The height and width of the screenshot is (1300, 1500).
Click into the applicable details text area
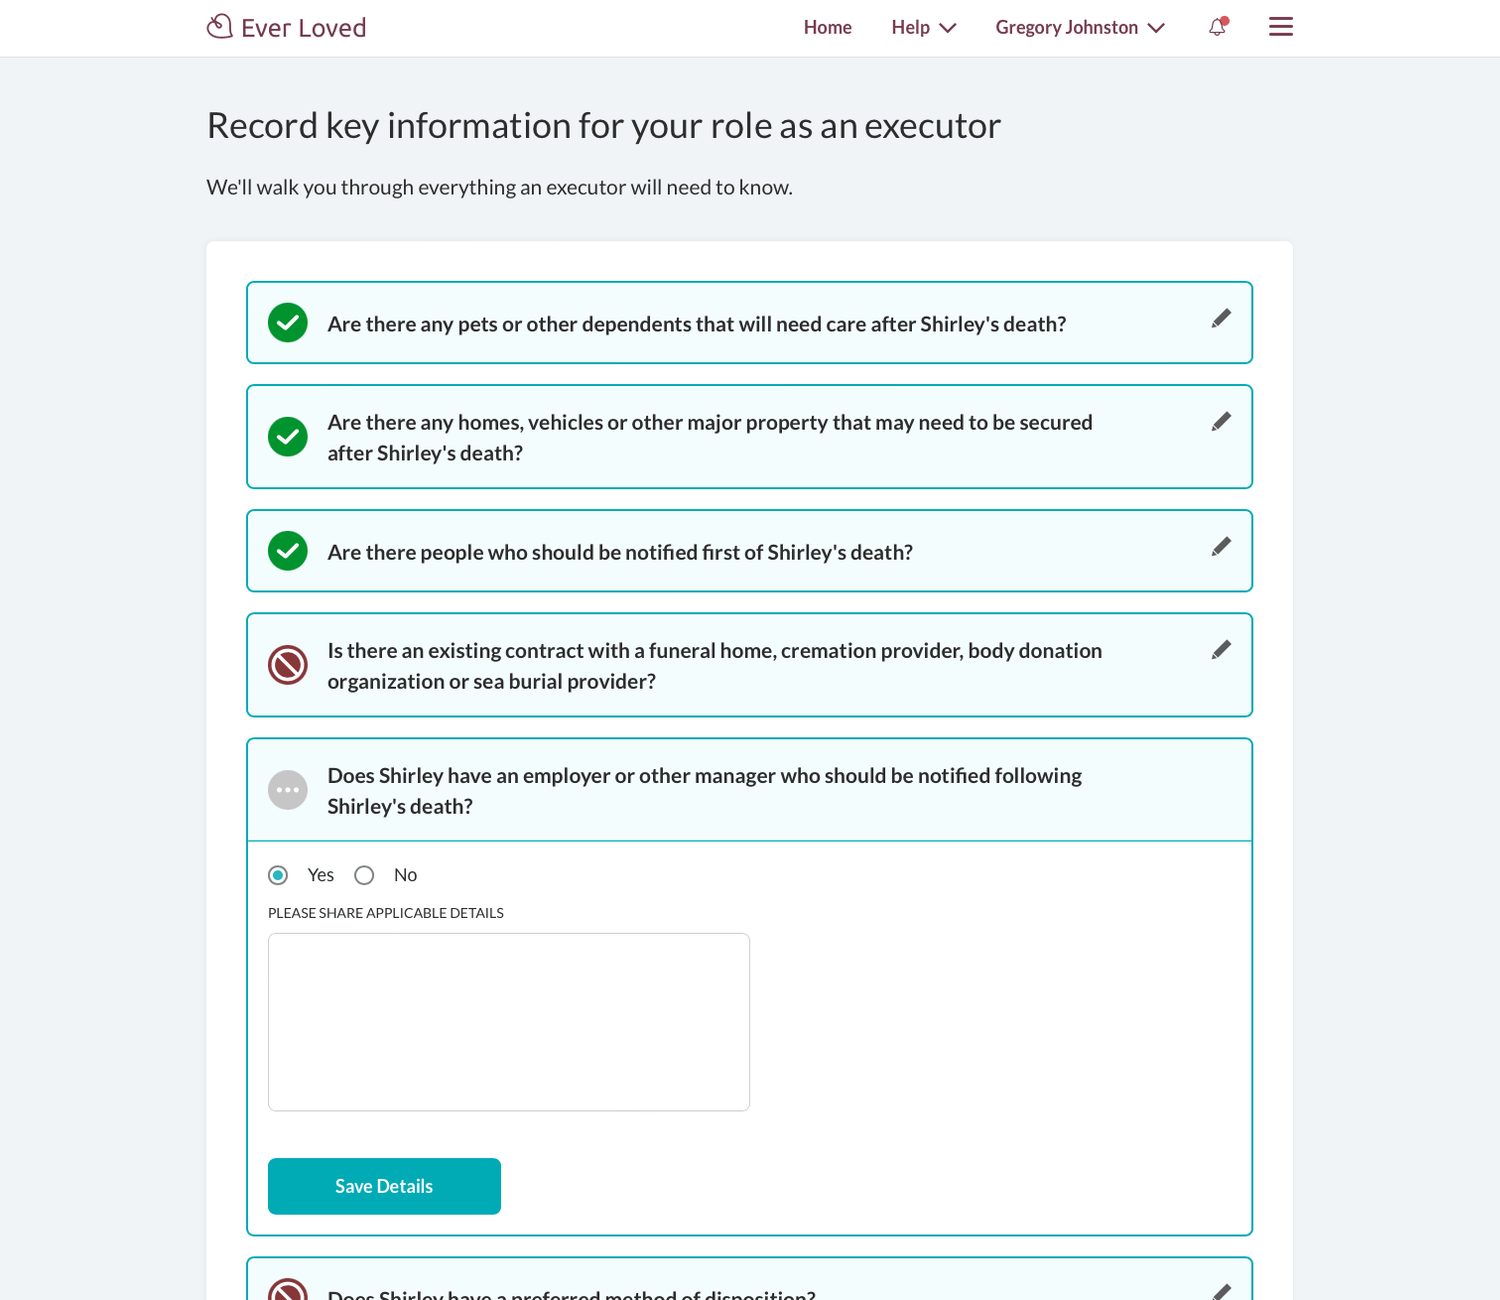[509, 1021]
